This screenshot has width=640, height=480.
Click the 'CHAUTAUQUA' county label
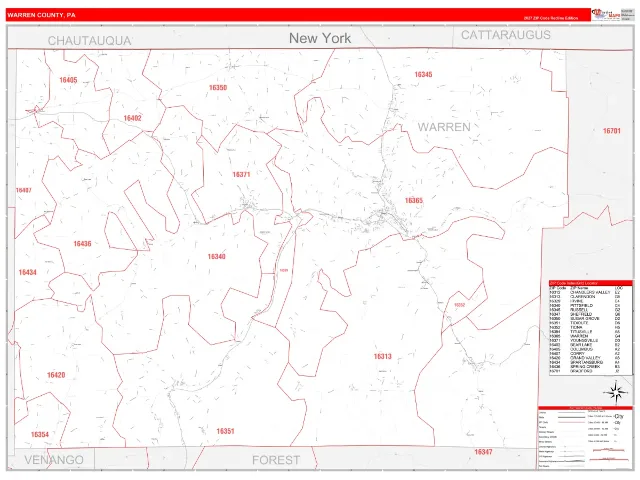pos(89,41)
